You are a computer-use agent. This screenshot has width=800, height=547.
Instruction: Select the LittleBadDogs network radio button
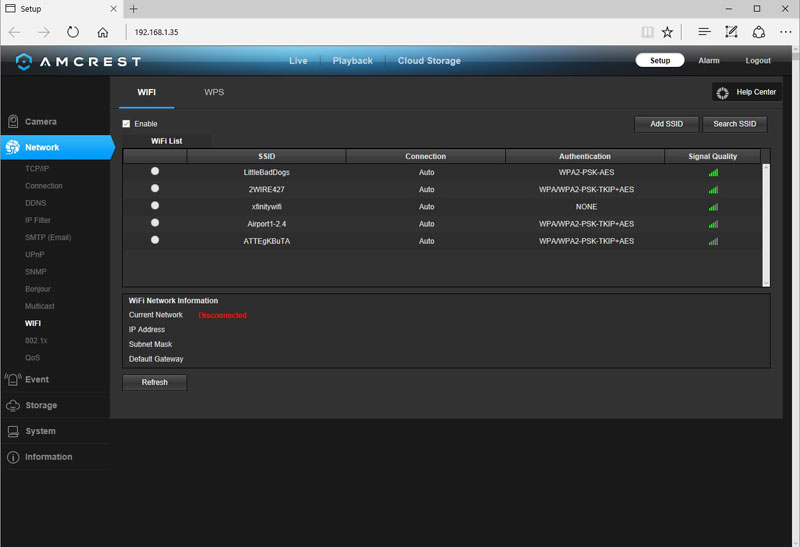tap(155, 172)
